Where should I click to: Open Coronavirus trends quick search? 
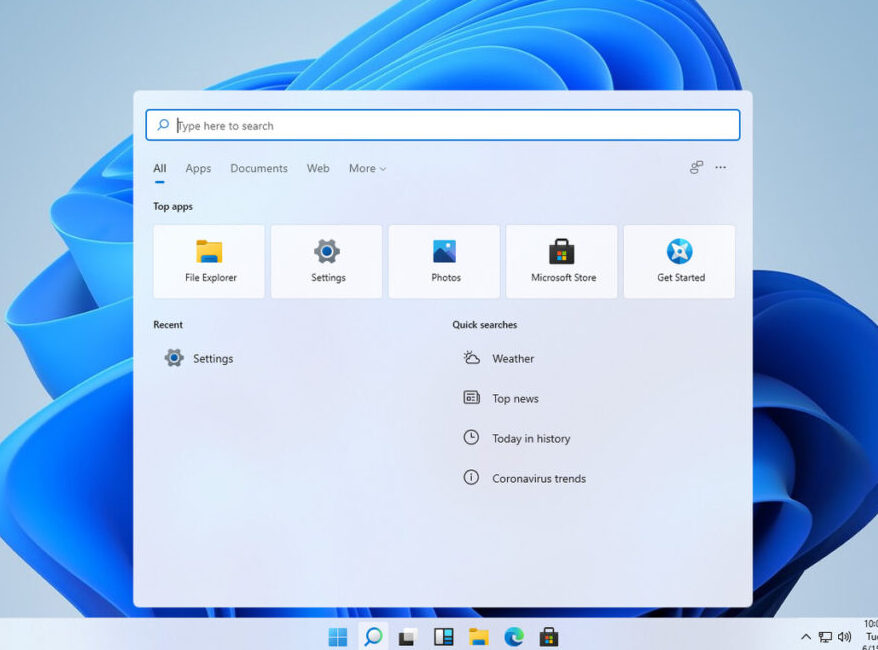click(524, 478)
